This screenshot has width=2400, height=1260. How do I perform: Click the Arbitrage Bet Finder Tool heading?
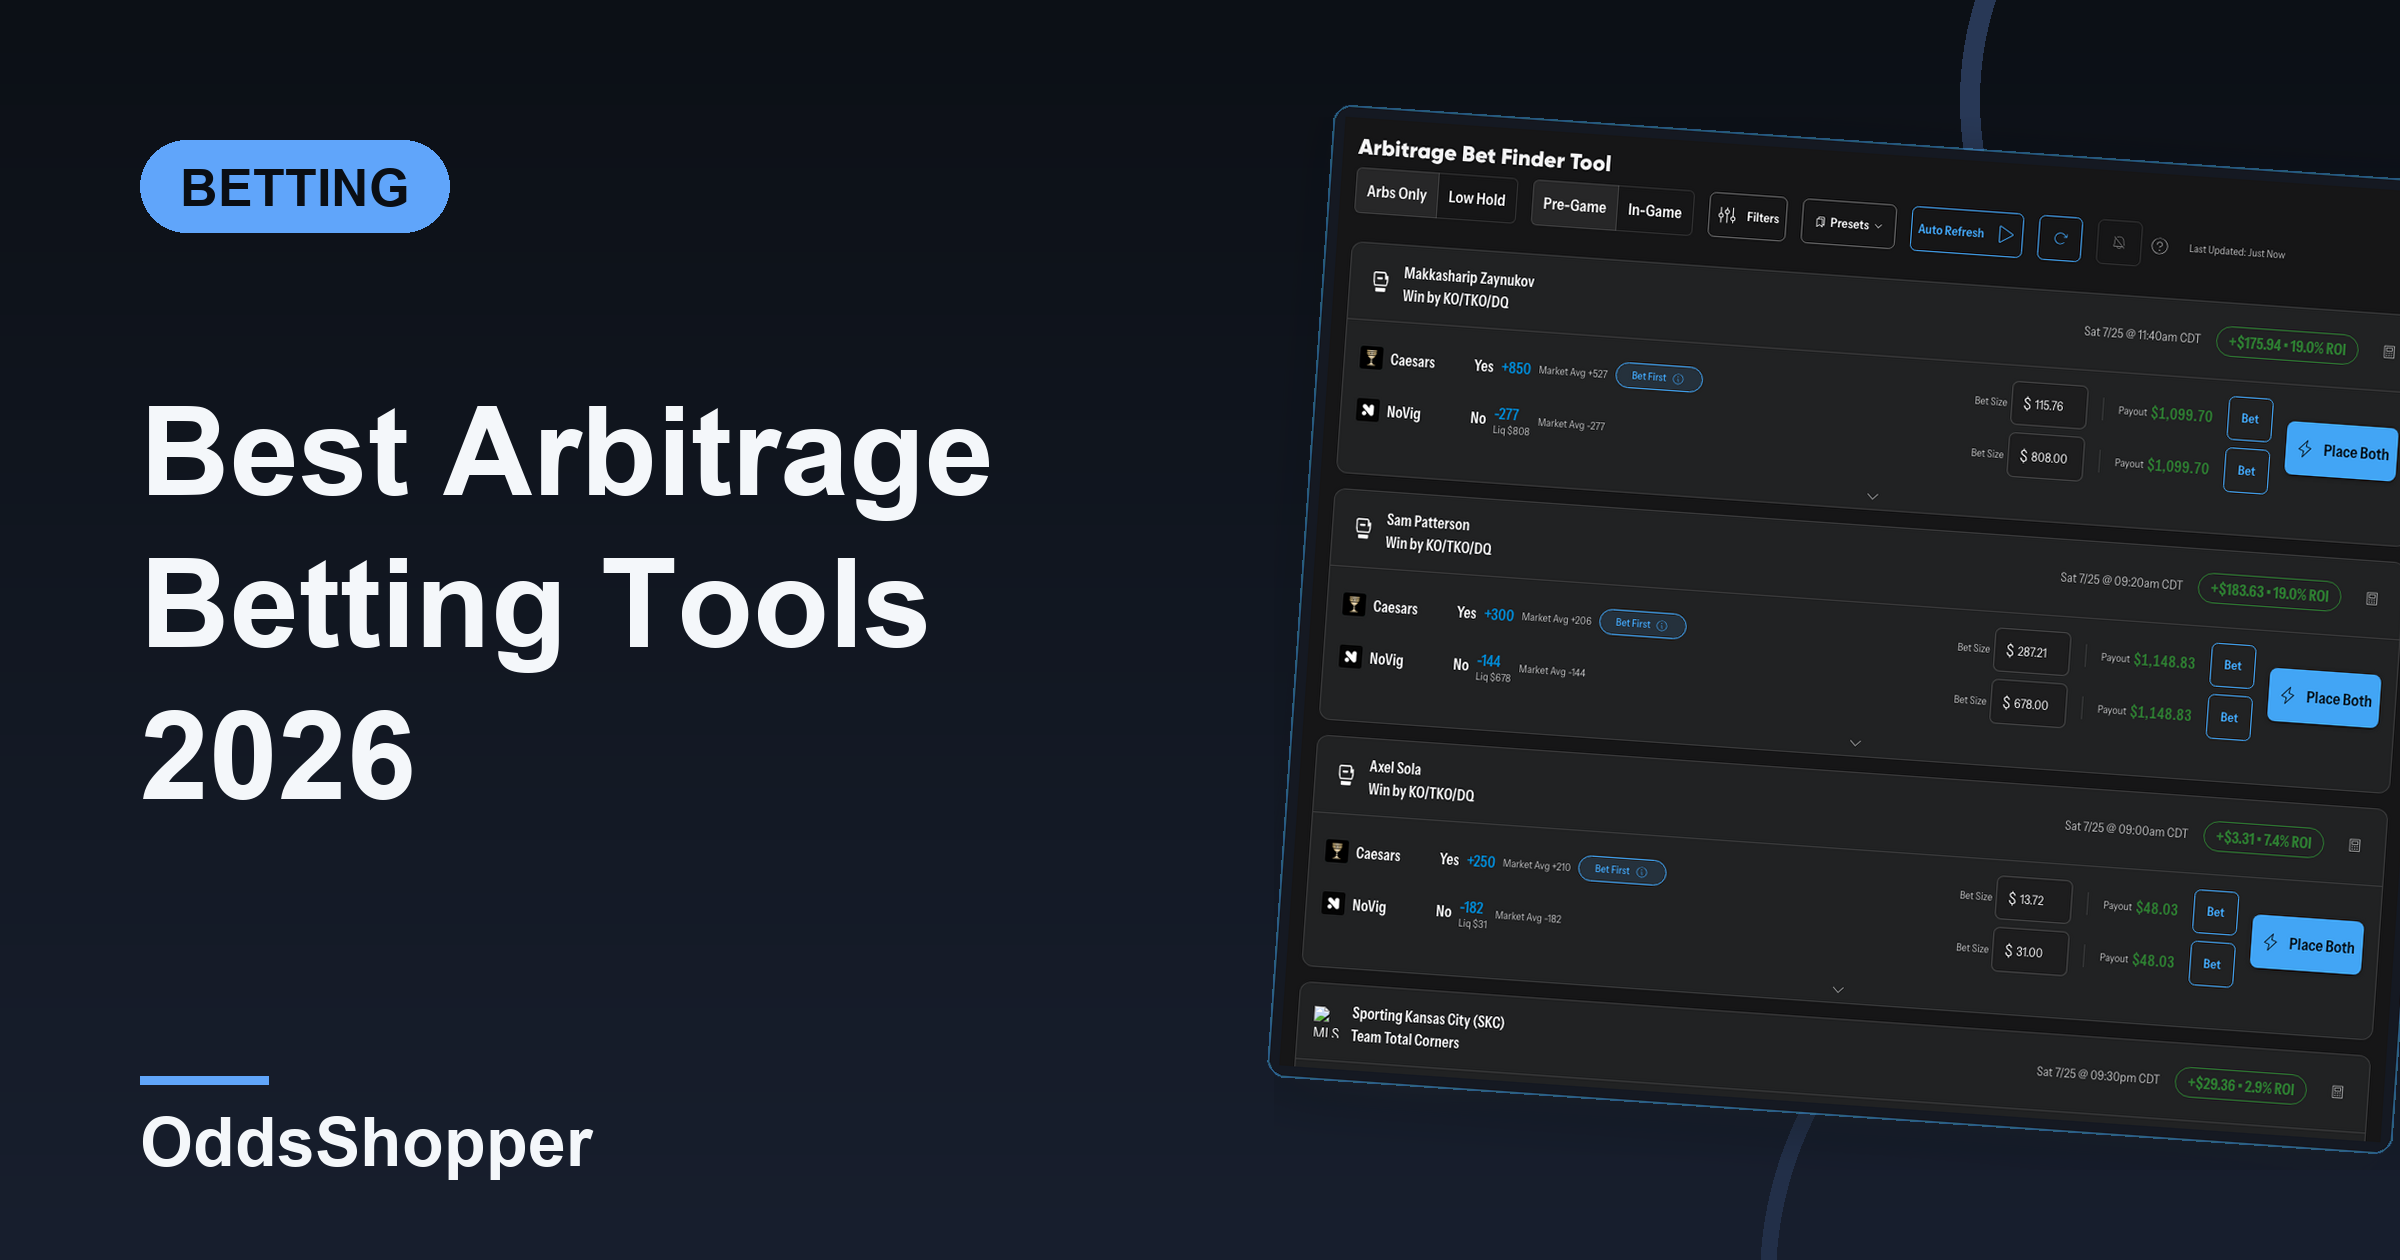tap(1484, 155)
